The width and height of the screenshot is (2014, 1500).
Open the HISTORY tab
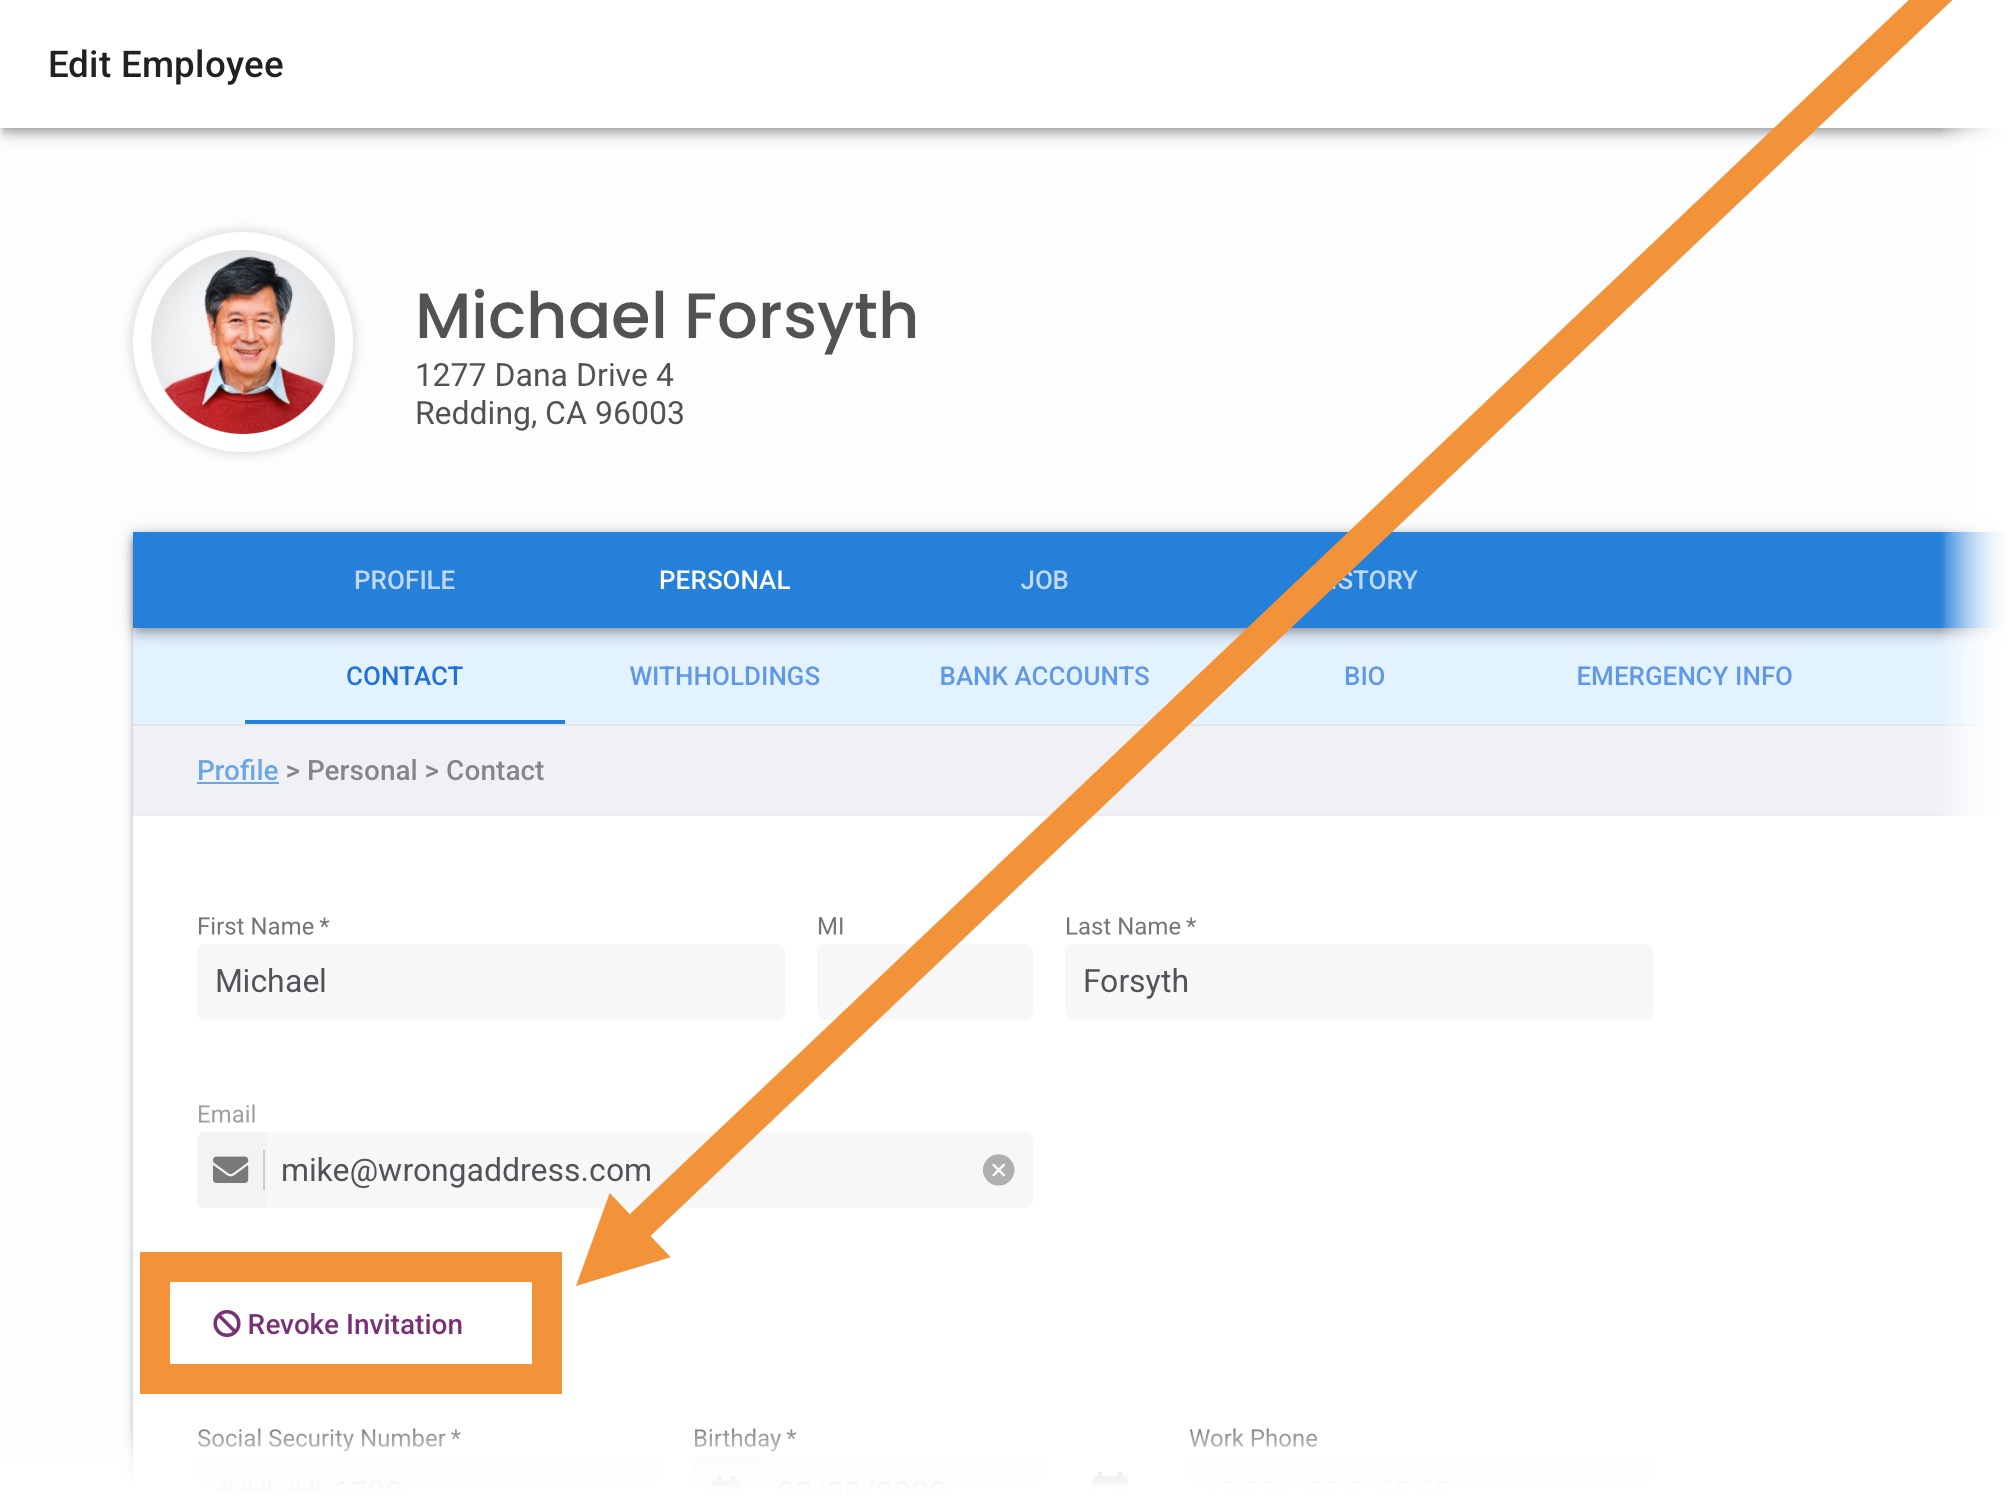(1380, 580)
